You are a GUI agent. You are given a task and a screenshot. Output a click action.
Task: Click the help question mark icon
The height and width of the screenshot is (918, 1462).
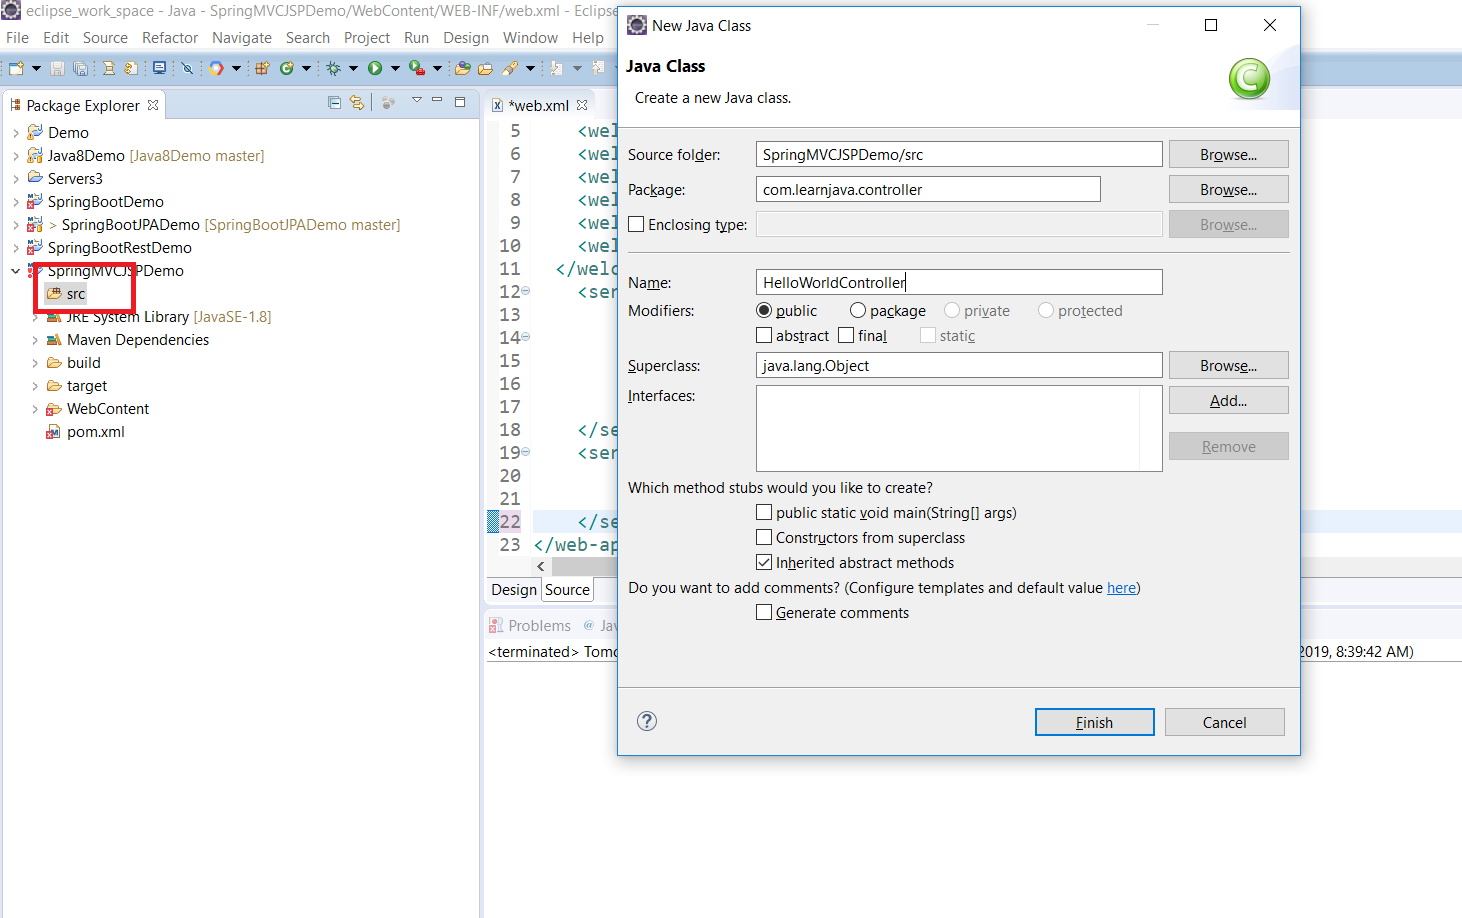[647, 721]
